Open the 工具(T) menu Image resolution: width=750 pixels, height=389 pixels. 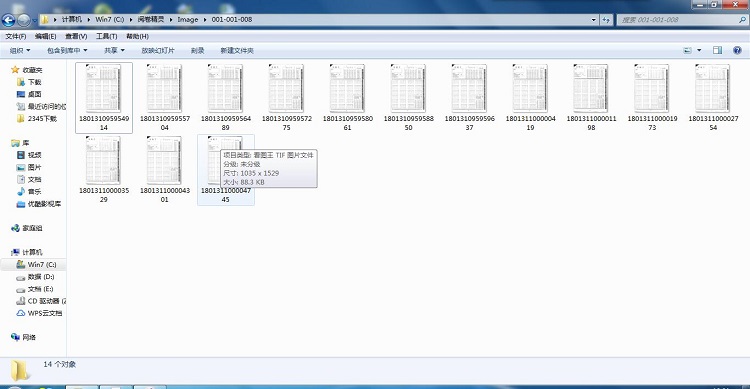click(x=106, y=36)
